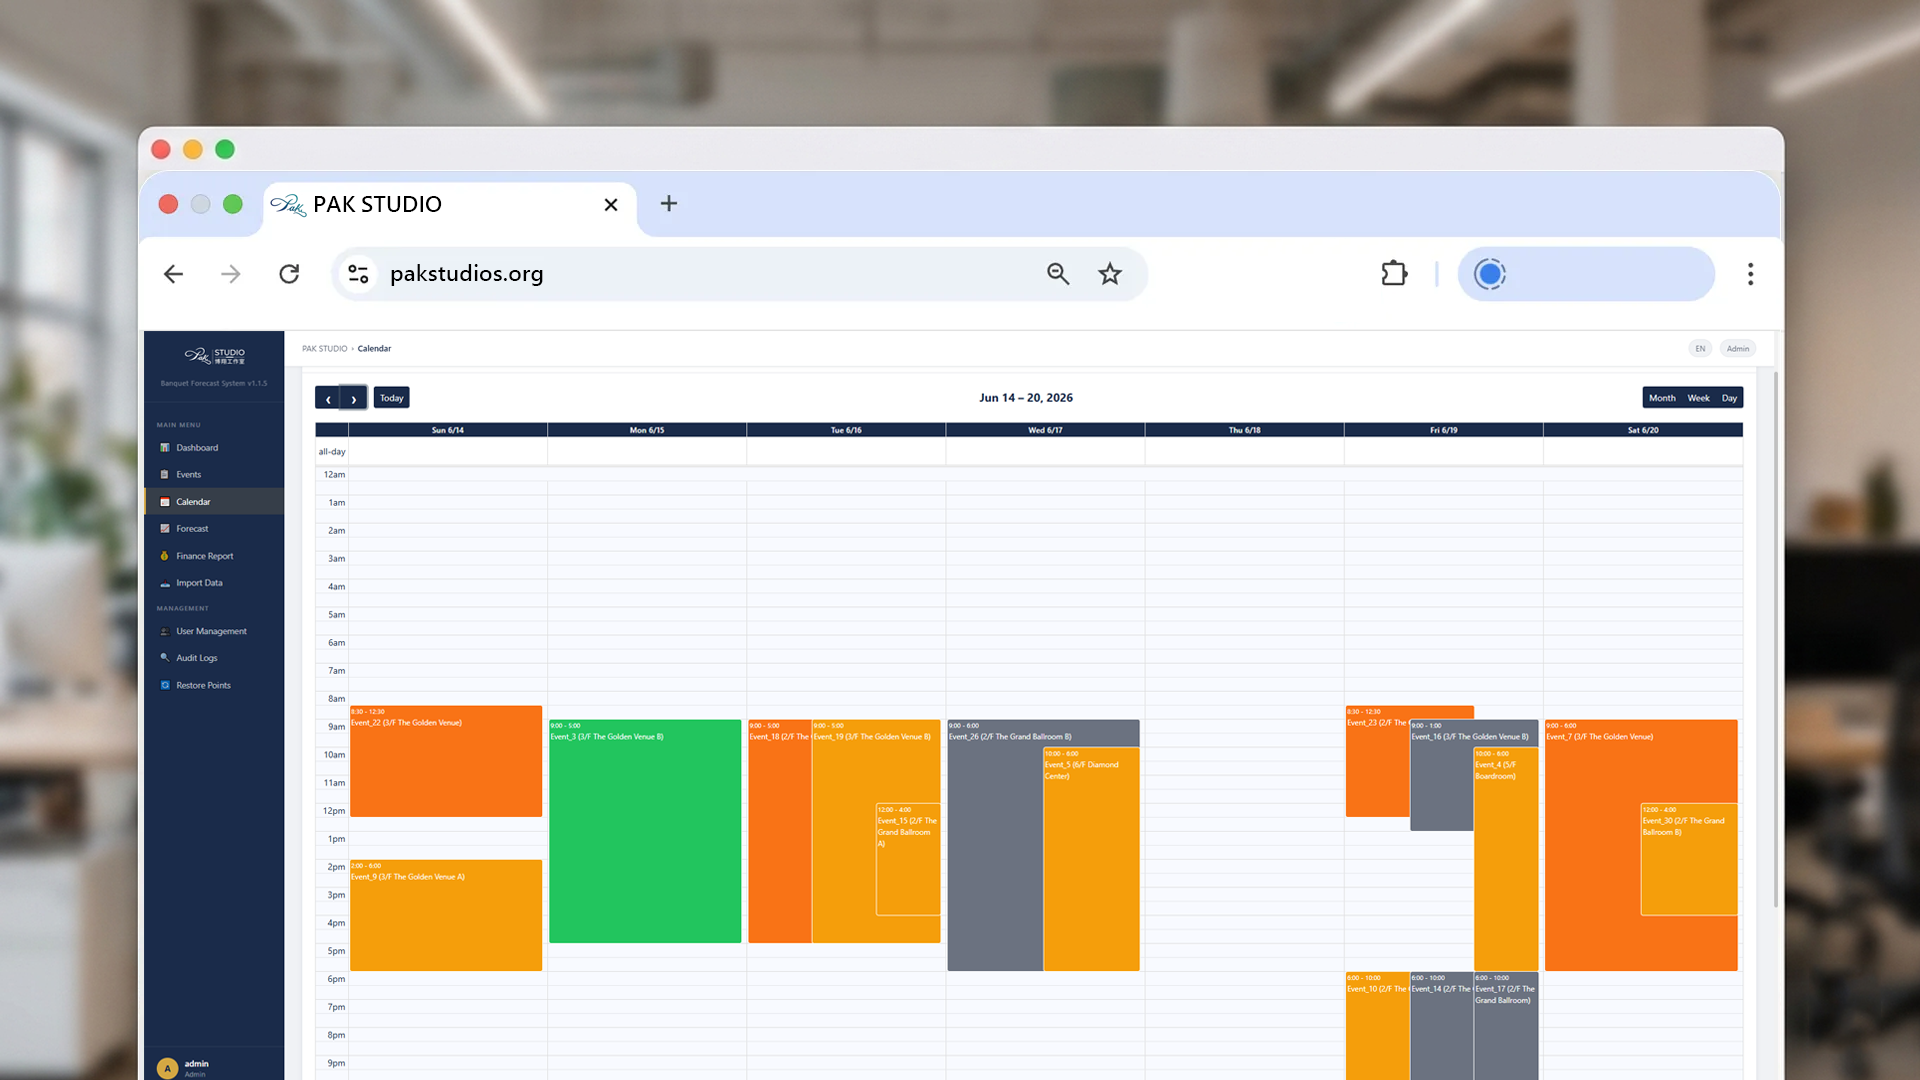Switch calendar to Day view
The width and height of the screenshot is (1920, 1080).
(1730, 398)
